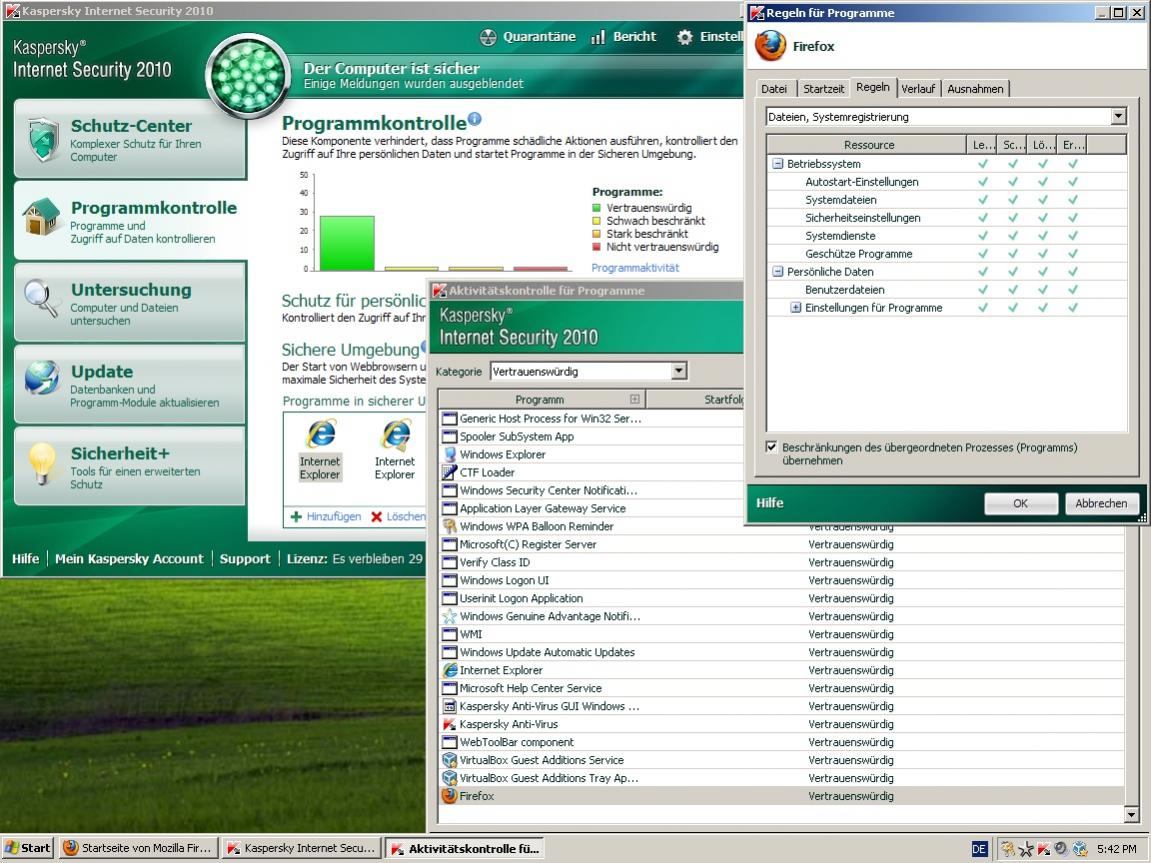1151x863 pixels.
Task: Switch to the Datei tab
Action: 774,89
